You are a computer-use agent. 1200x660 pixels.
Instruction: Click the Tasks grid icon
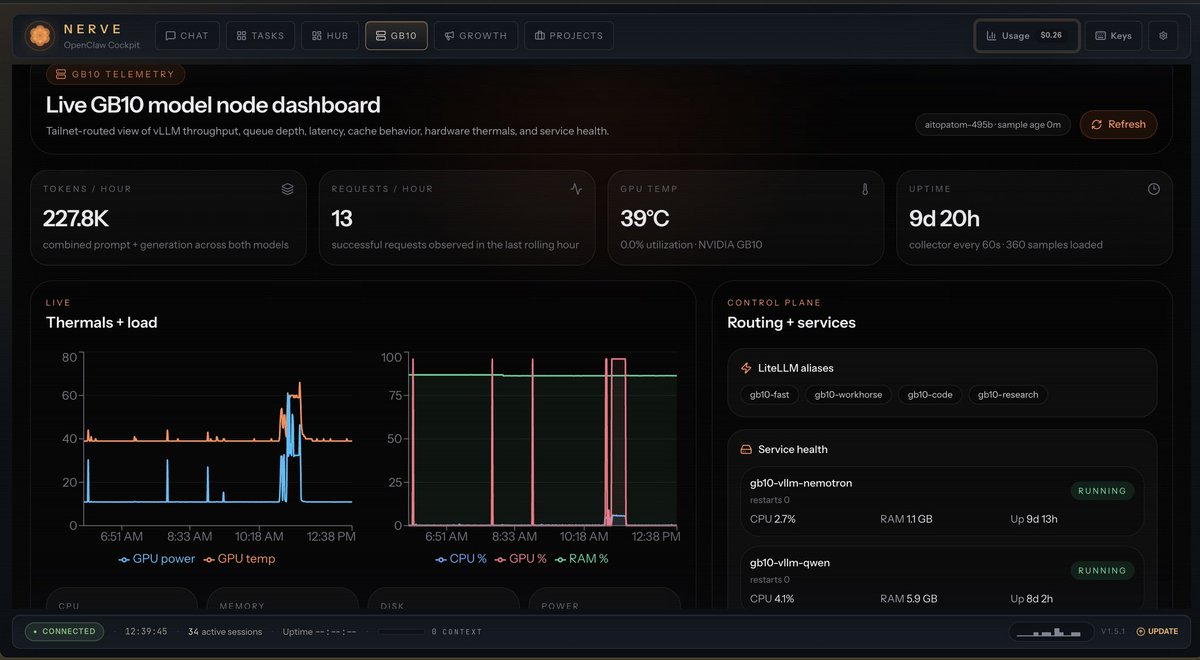[x=241, y=36]
